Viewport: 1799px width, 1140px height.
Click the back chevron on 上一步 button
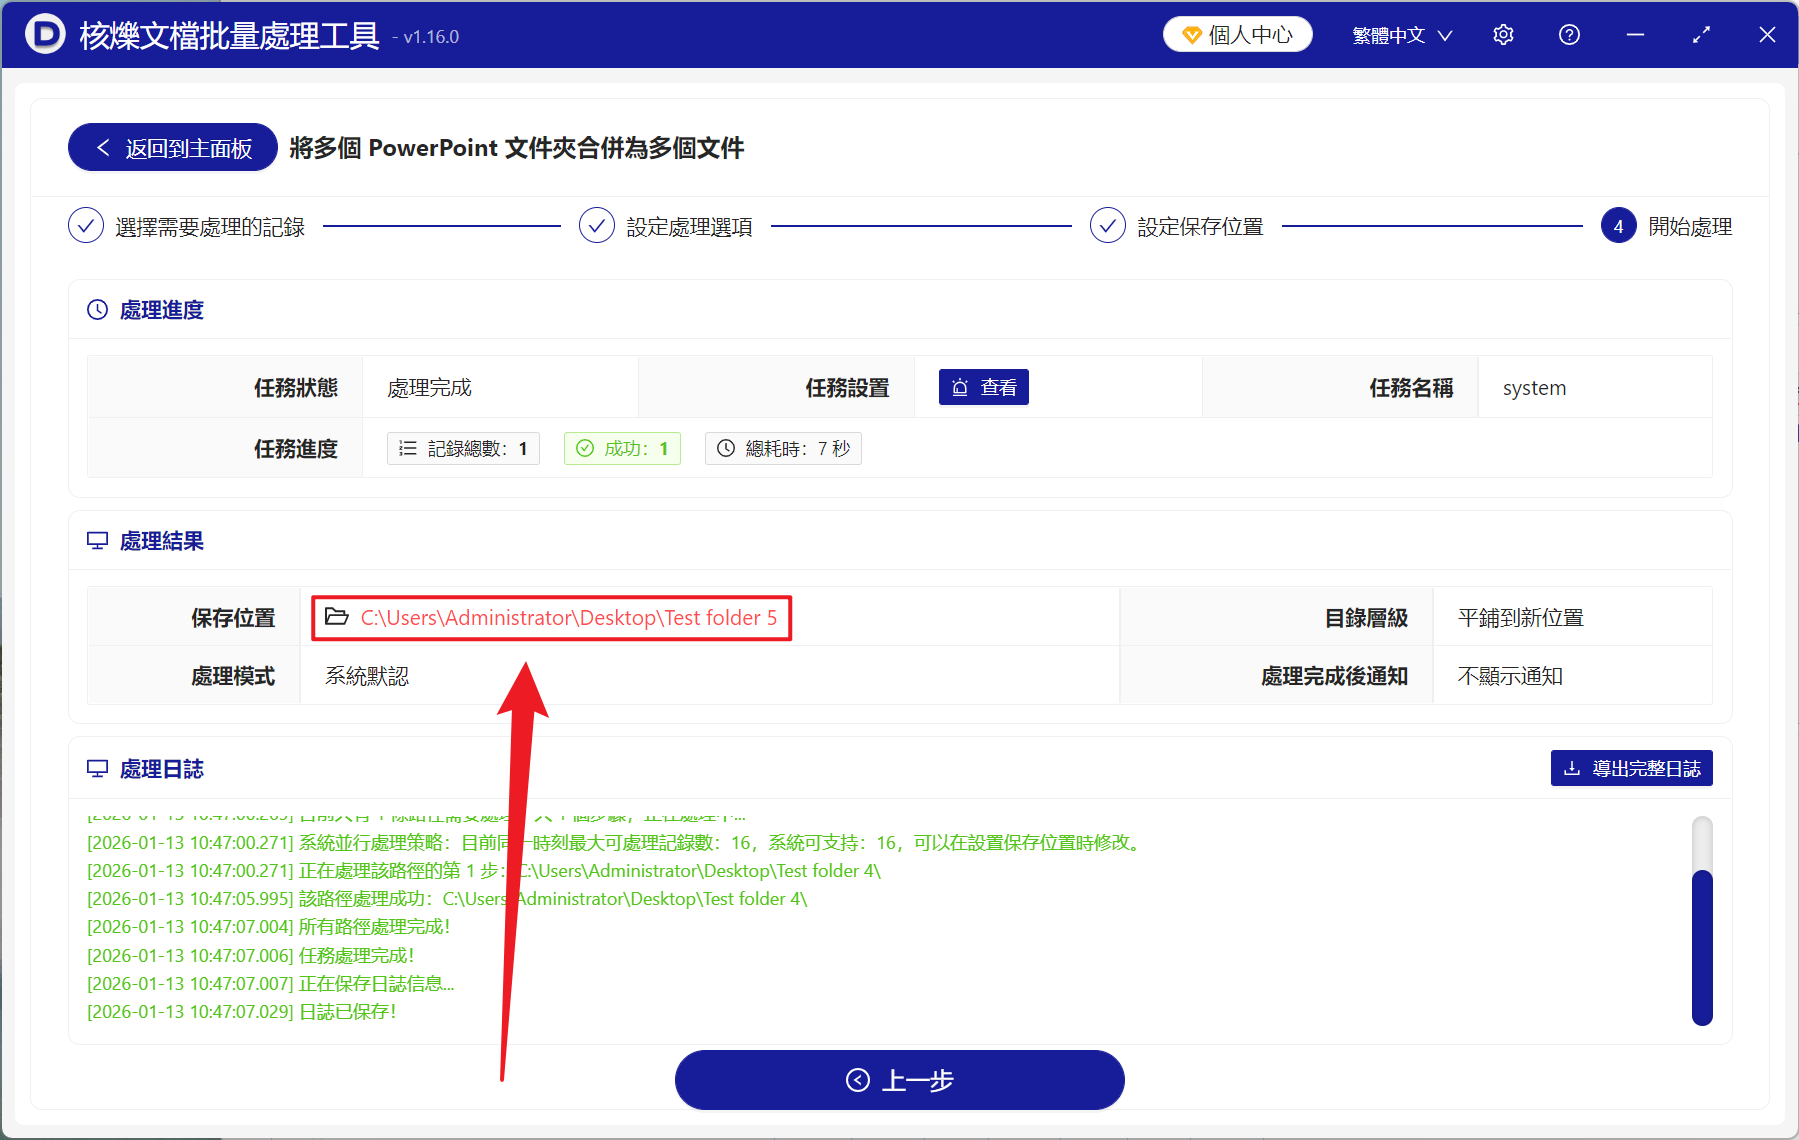(856, 1080)
